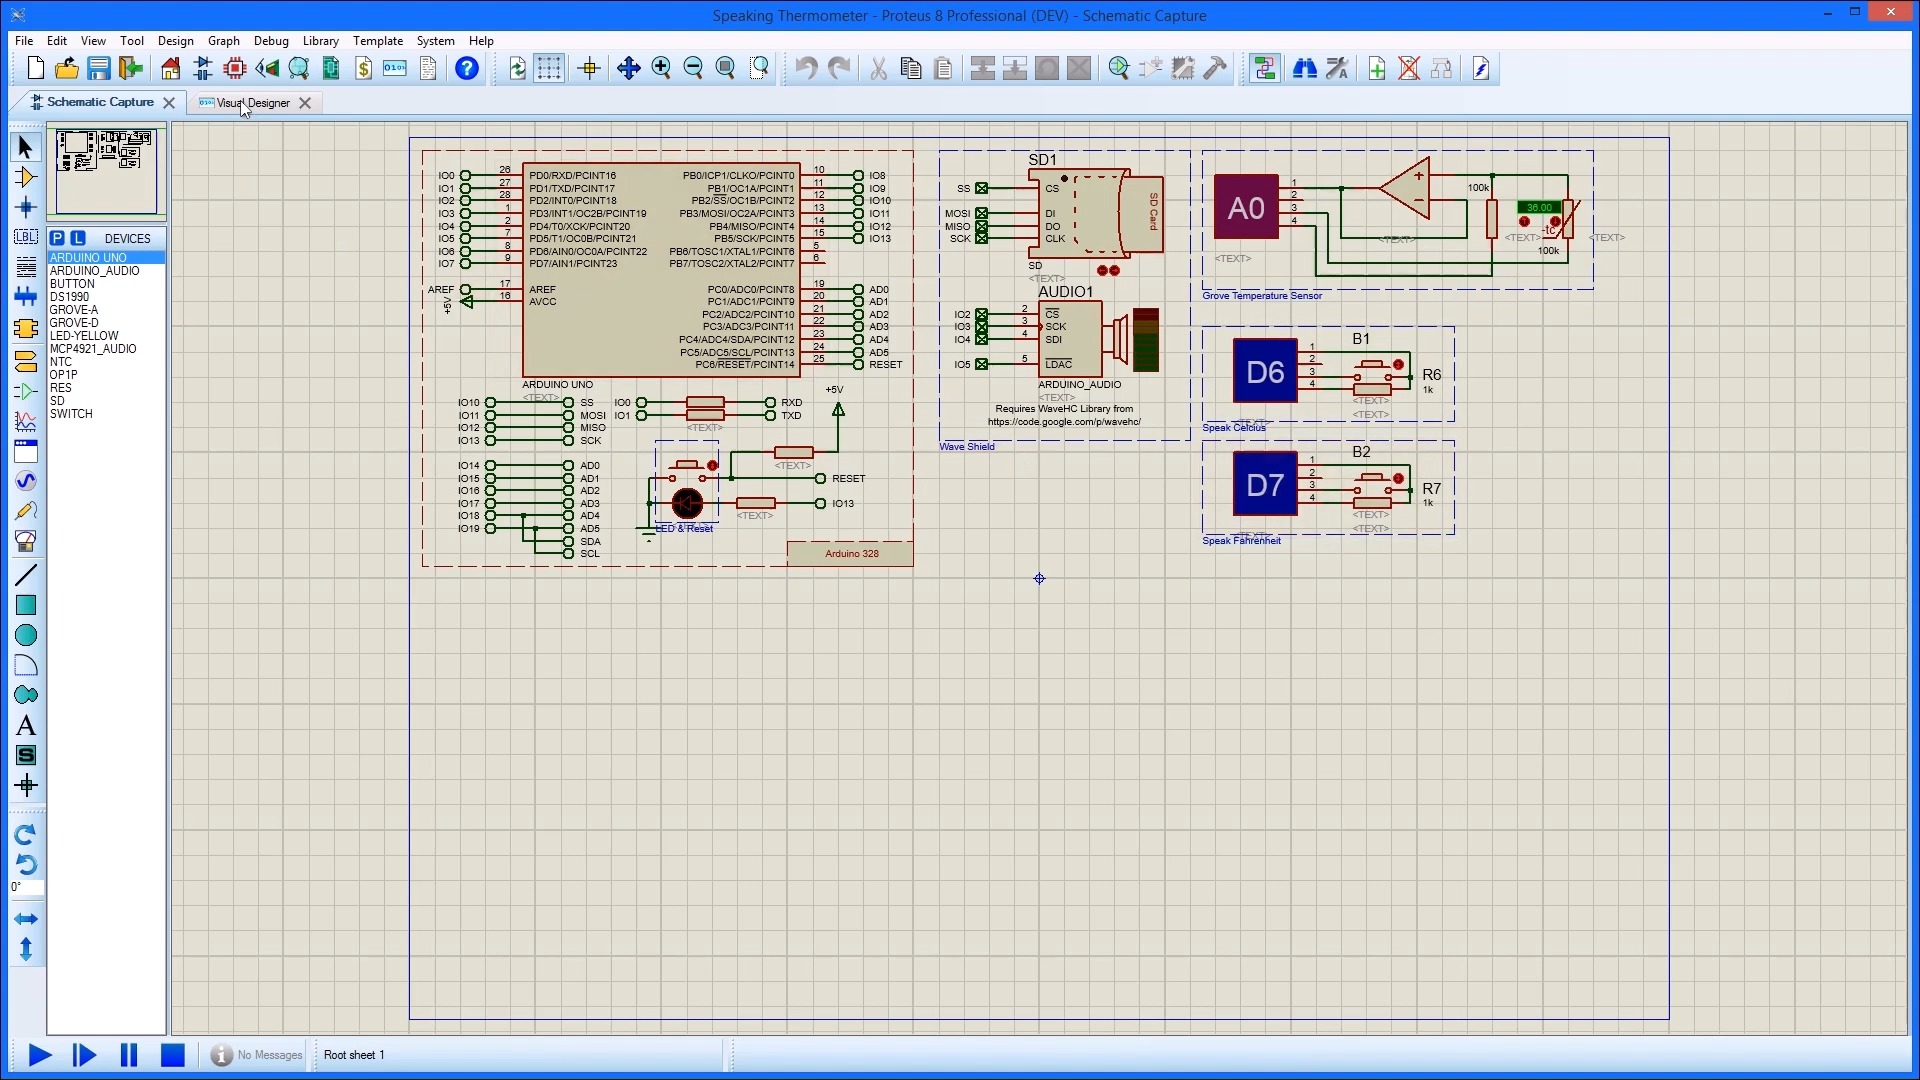
Task: Switch to the Visual Designer tab
Action: [x=253, y=102]
